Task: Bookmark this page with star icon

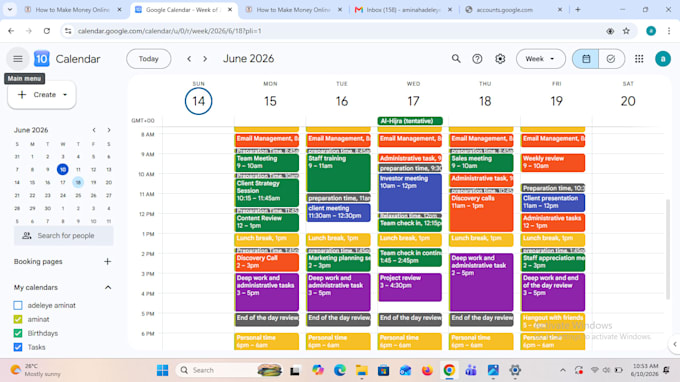Action: pyautogui.click(x=626, y=31)
